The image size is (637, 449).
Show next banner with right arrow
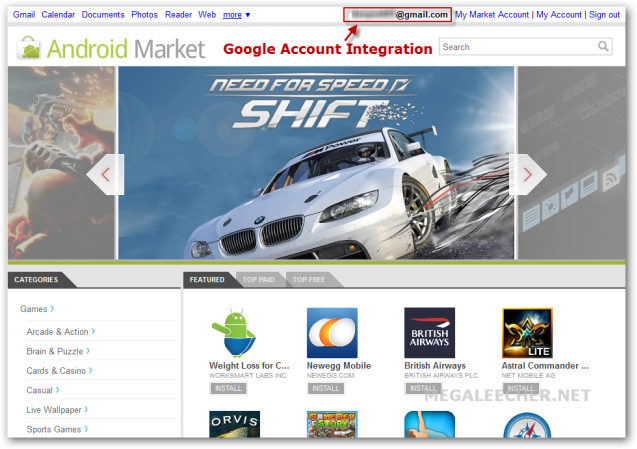527,175
